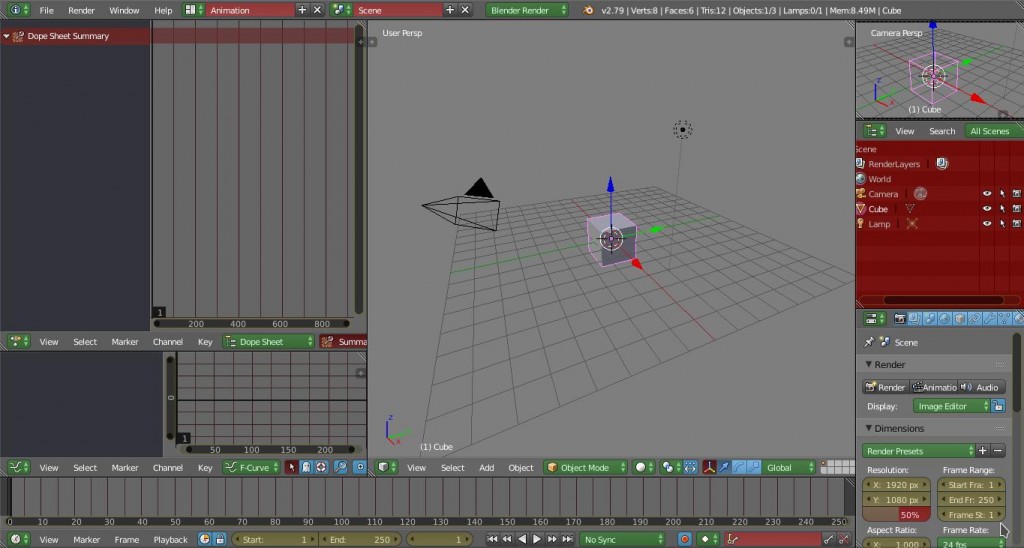Toggle Lamp renderability camera icon
The image size is (1024, 548).
click(x=1016, y=224)
